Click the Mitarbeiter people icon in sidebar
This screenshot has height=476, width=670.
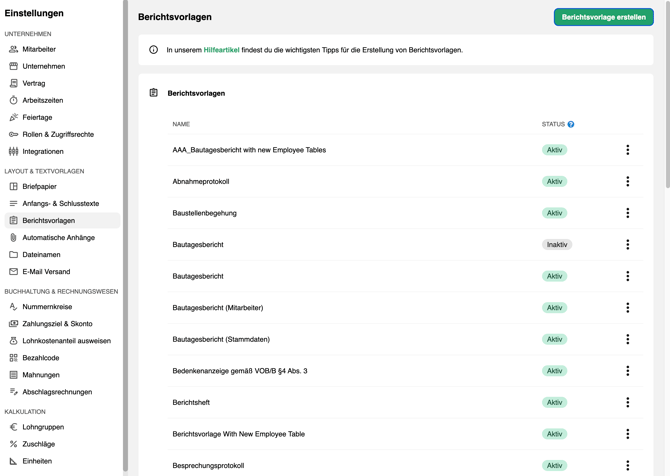pos(14,49)
